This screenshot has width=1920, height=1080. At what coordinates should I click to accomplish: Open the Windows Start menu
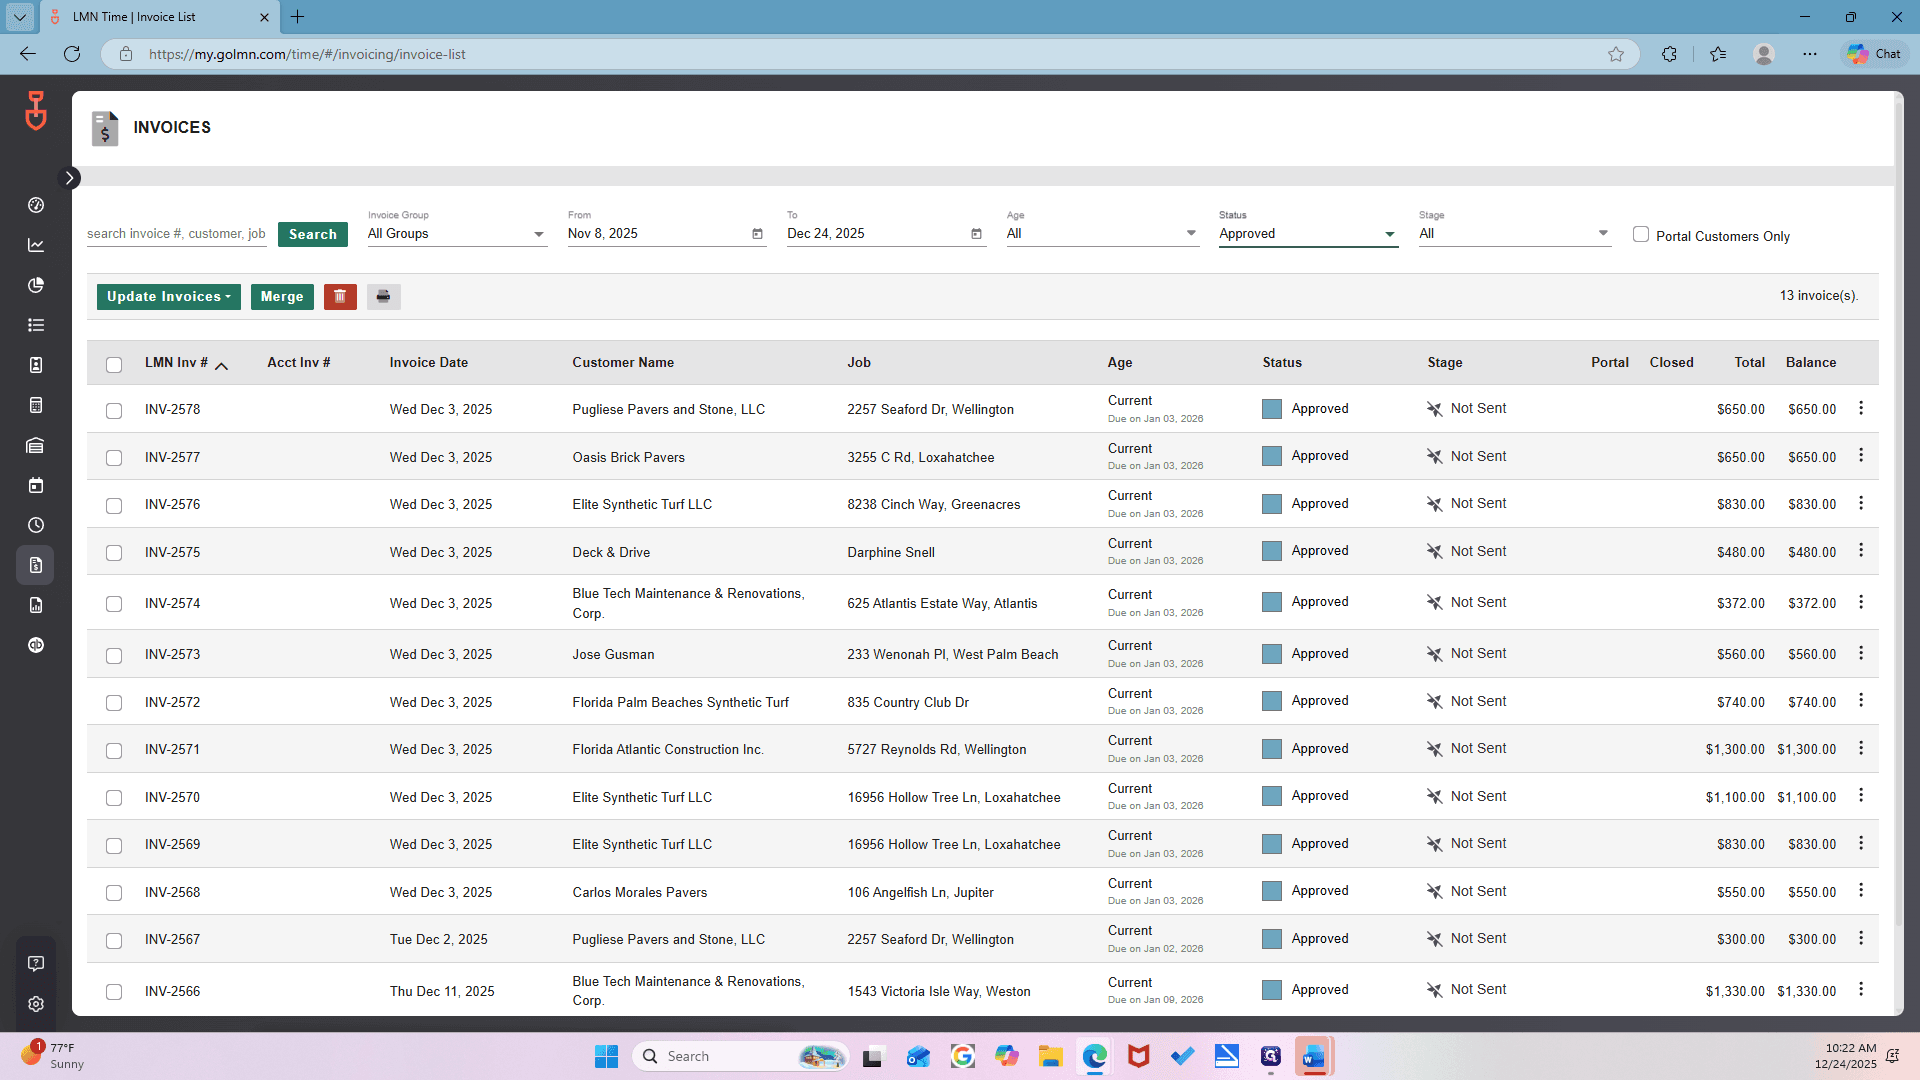[606, 1056]
